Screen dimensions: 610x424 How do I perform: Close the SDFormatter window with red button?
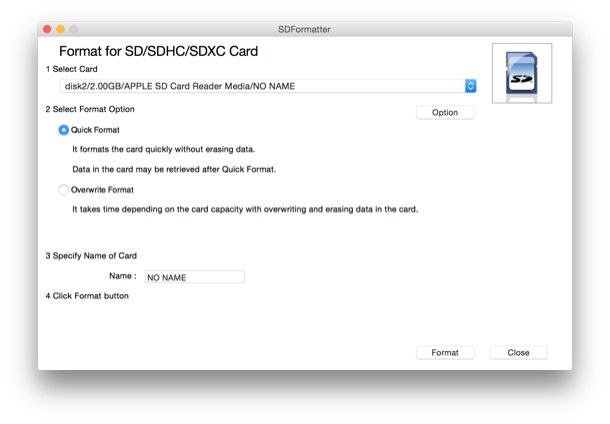[47, 29]
